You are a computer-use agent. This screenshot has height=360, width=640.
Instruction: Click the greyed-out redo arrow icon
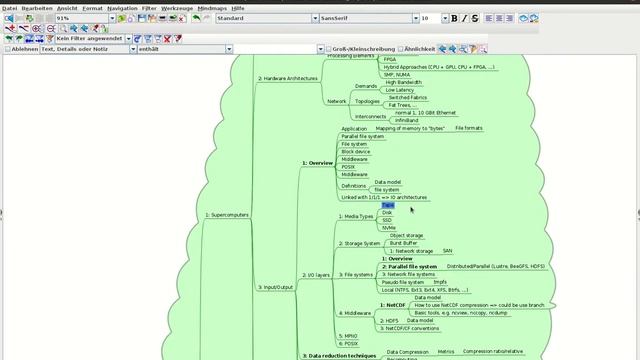coord(207,18)
